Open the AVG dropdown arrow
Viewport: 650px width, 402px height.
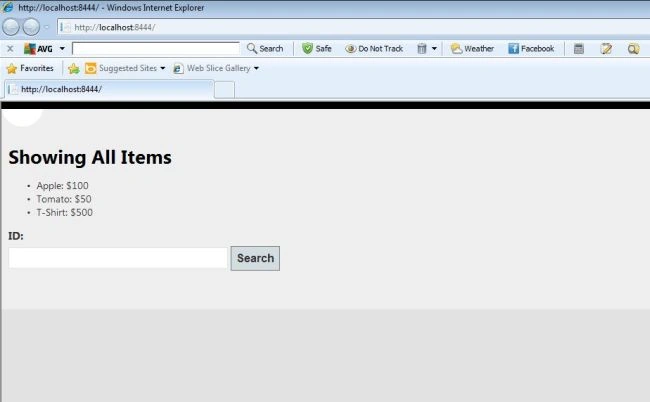[x=62, y=49]
